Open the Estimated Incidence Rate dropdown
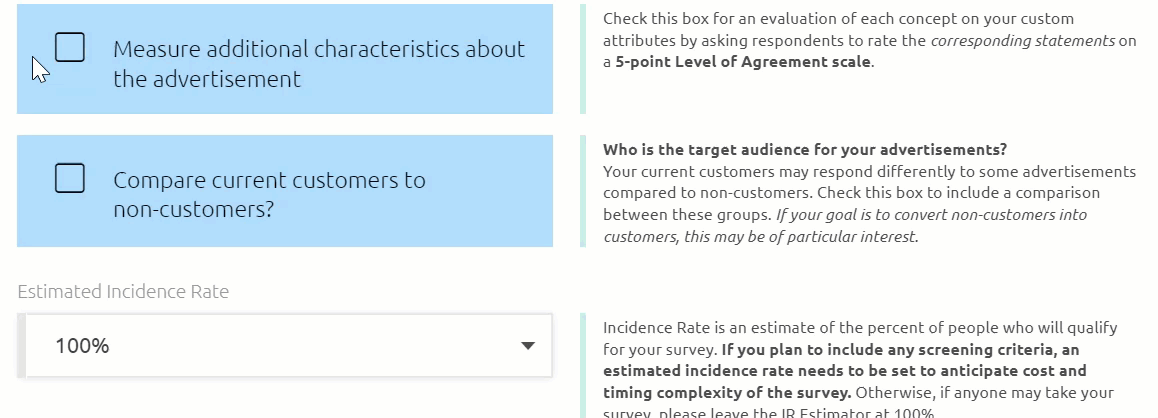Screen dimensions: 1158x418 [285, 346]
